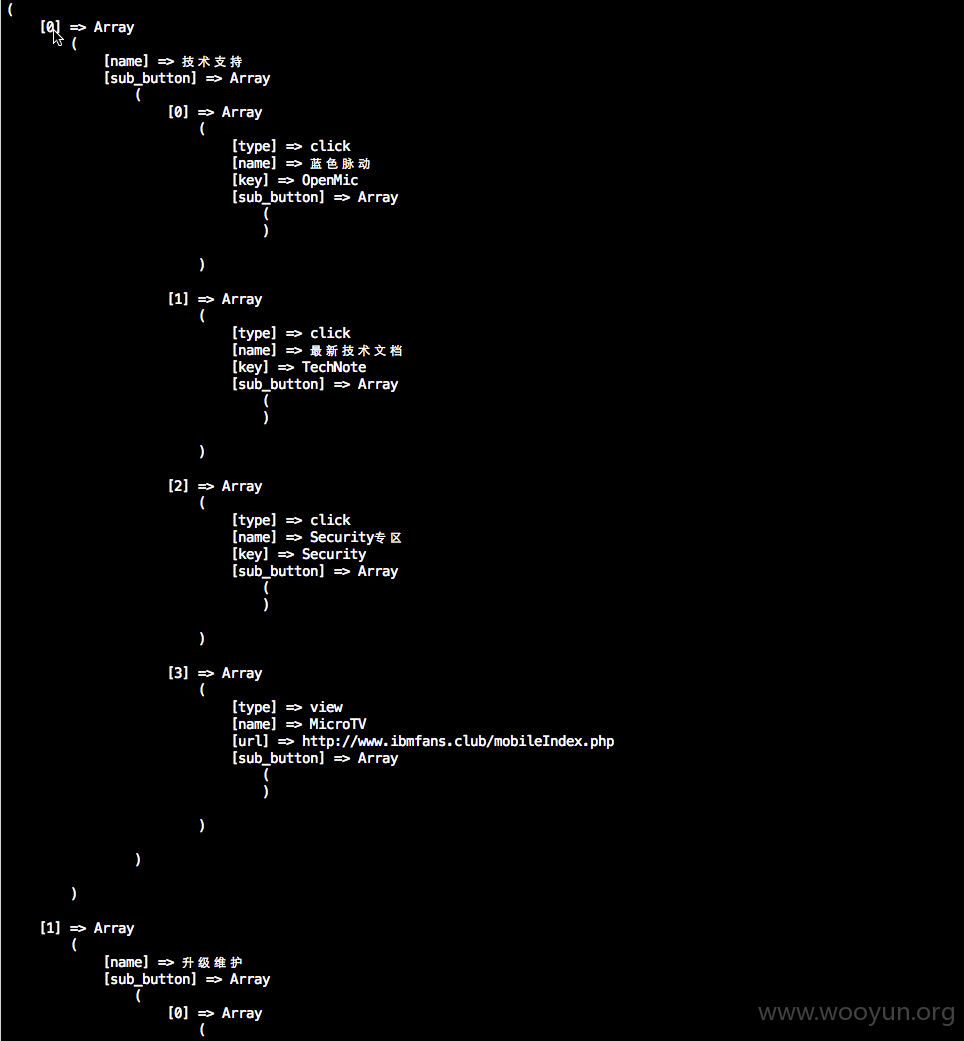Image resolution: width=964 pixels, height=1041 pixels.
Task: Click first [sub_button] => Array label
Action: tap(187, 78)
